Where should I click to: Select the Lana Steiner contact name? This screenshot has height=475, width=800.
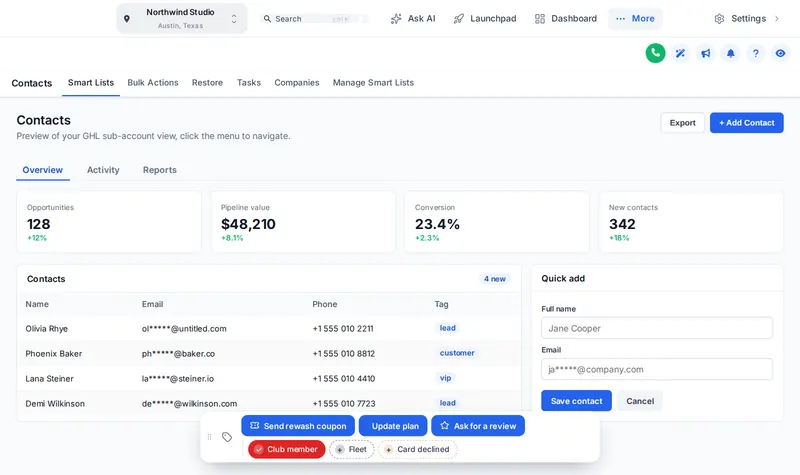(x=49, y=379)
